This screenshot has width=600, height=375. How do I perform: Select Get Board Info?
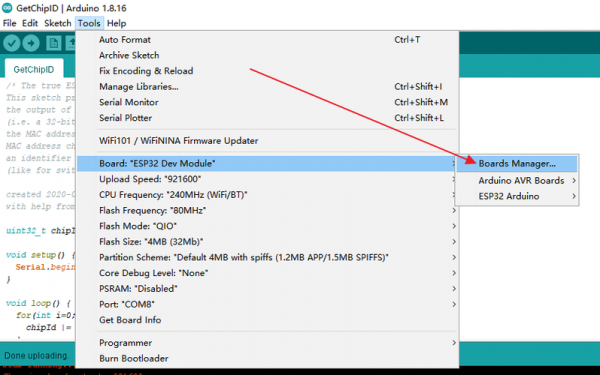[267, 320]
